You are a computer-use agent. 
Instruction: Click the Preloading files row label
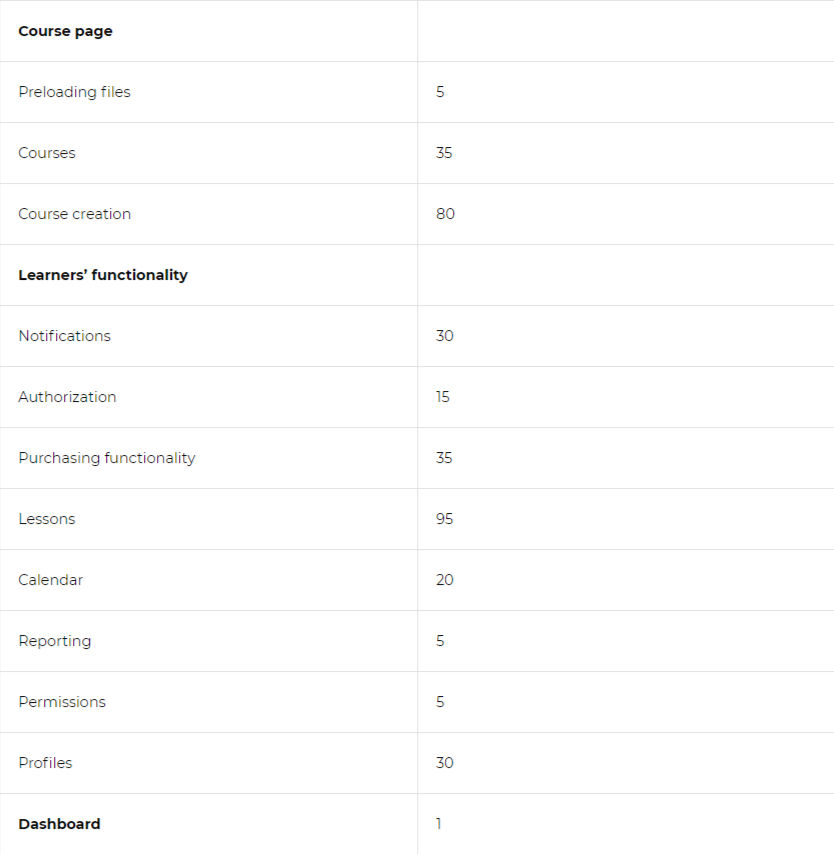[75, 92]
